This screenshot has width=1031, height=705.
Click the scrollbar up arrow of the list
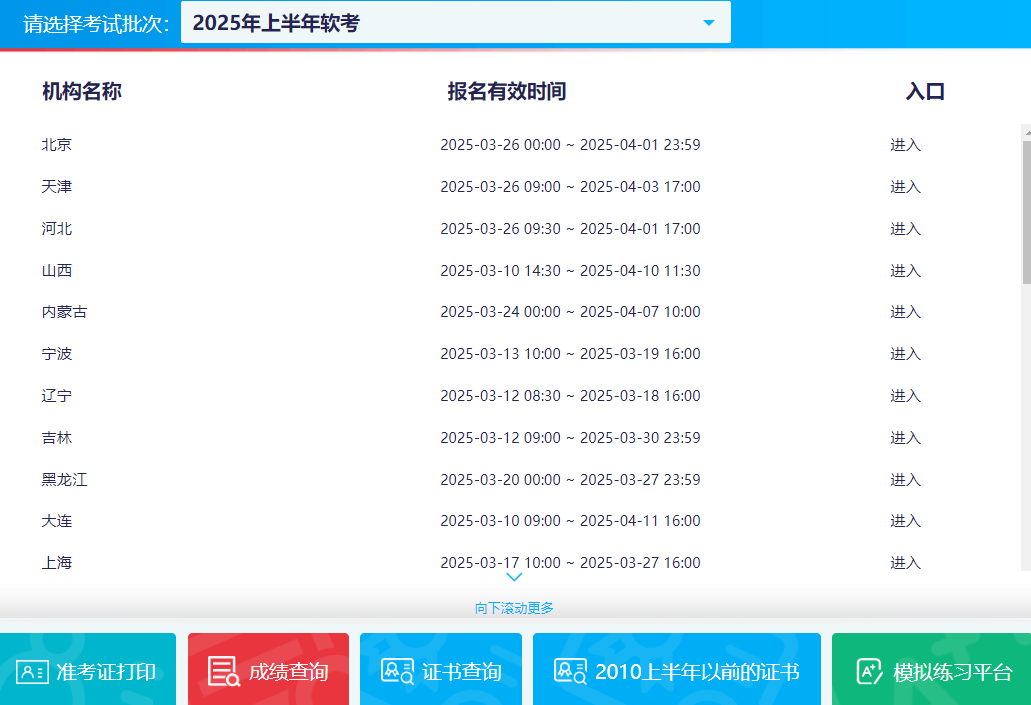tap(1026, 132)
